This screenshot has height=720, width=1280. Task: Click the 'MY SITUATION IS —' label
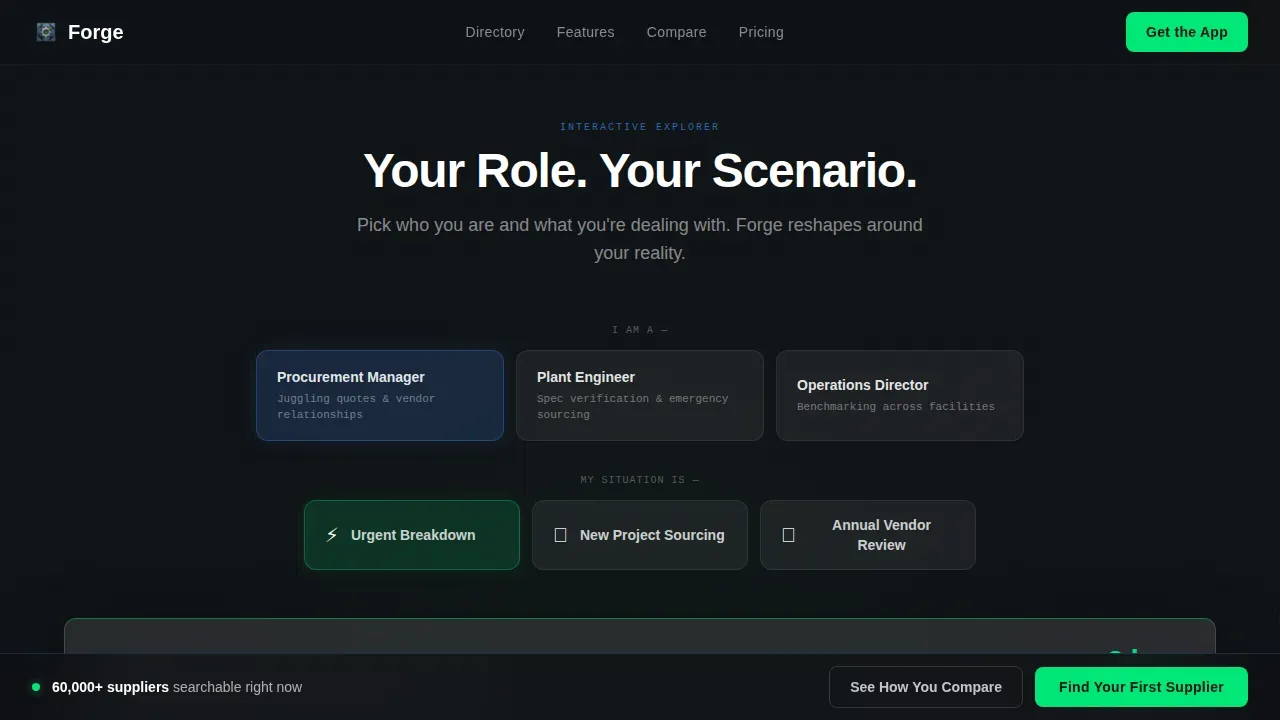[x=640, y=480]
